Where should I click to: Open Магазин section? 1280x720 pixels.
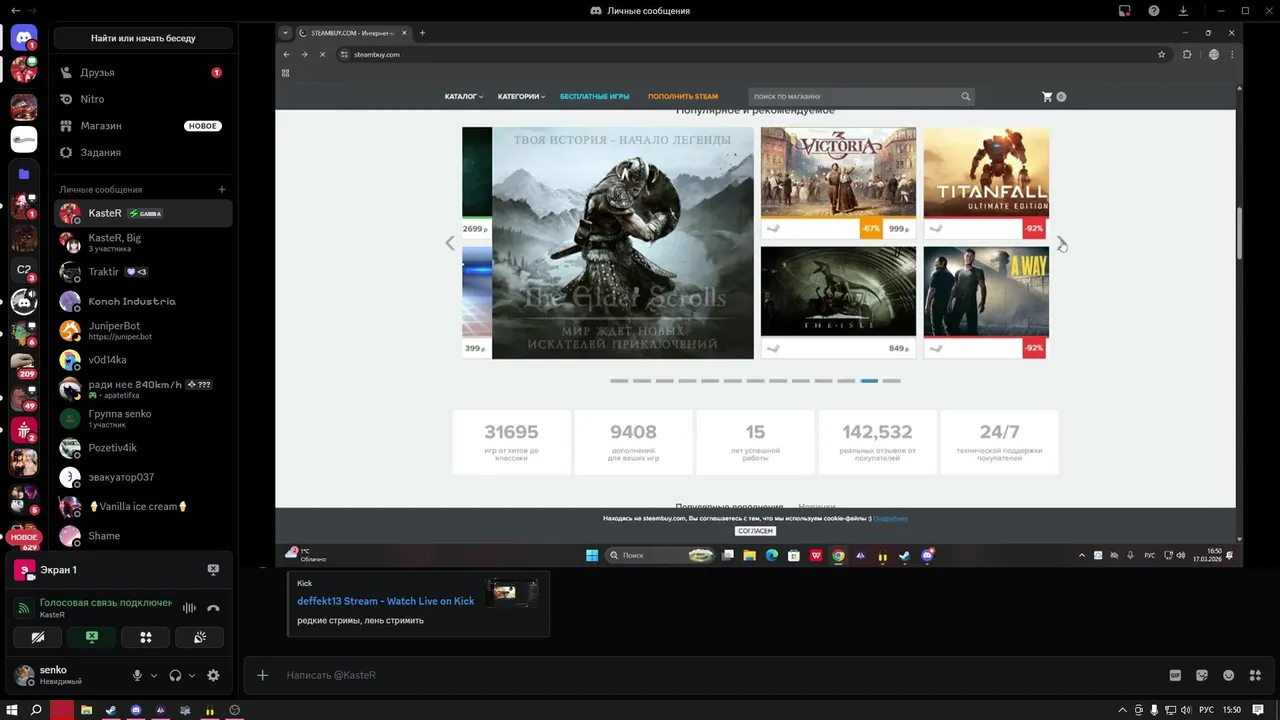[x=144, y=126]
